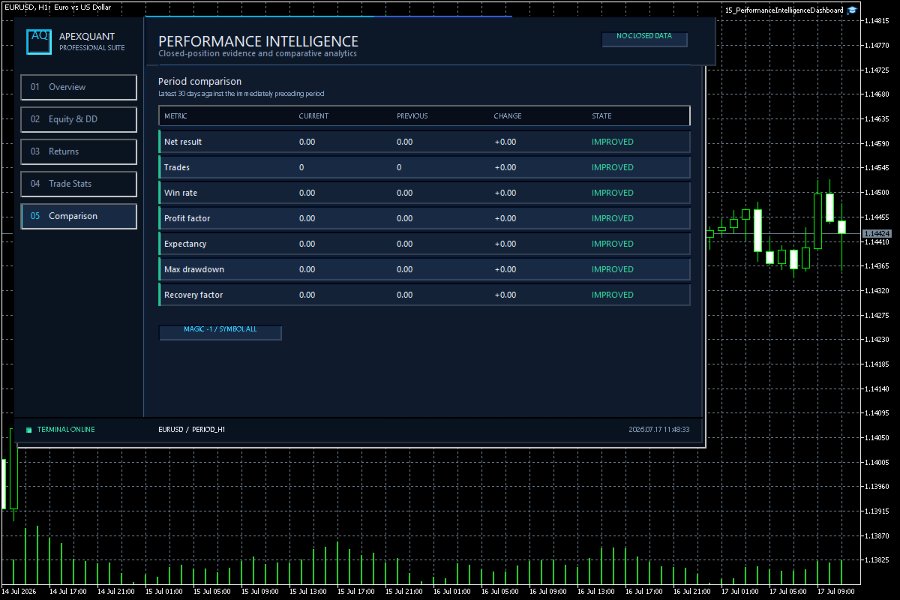
Task: Click the 1.14500 price scale label
Action: pos(876,192)
